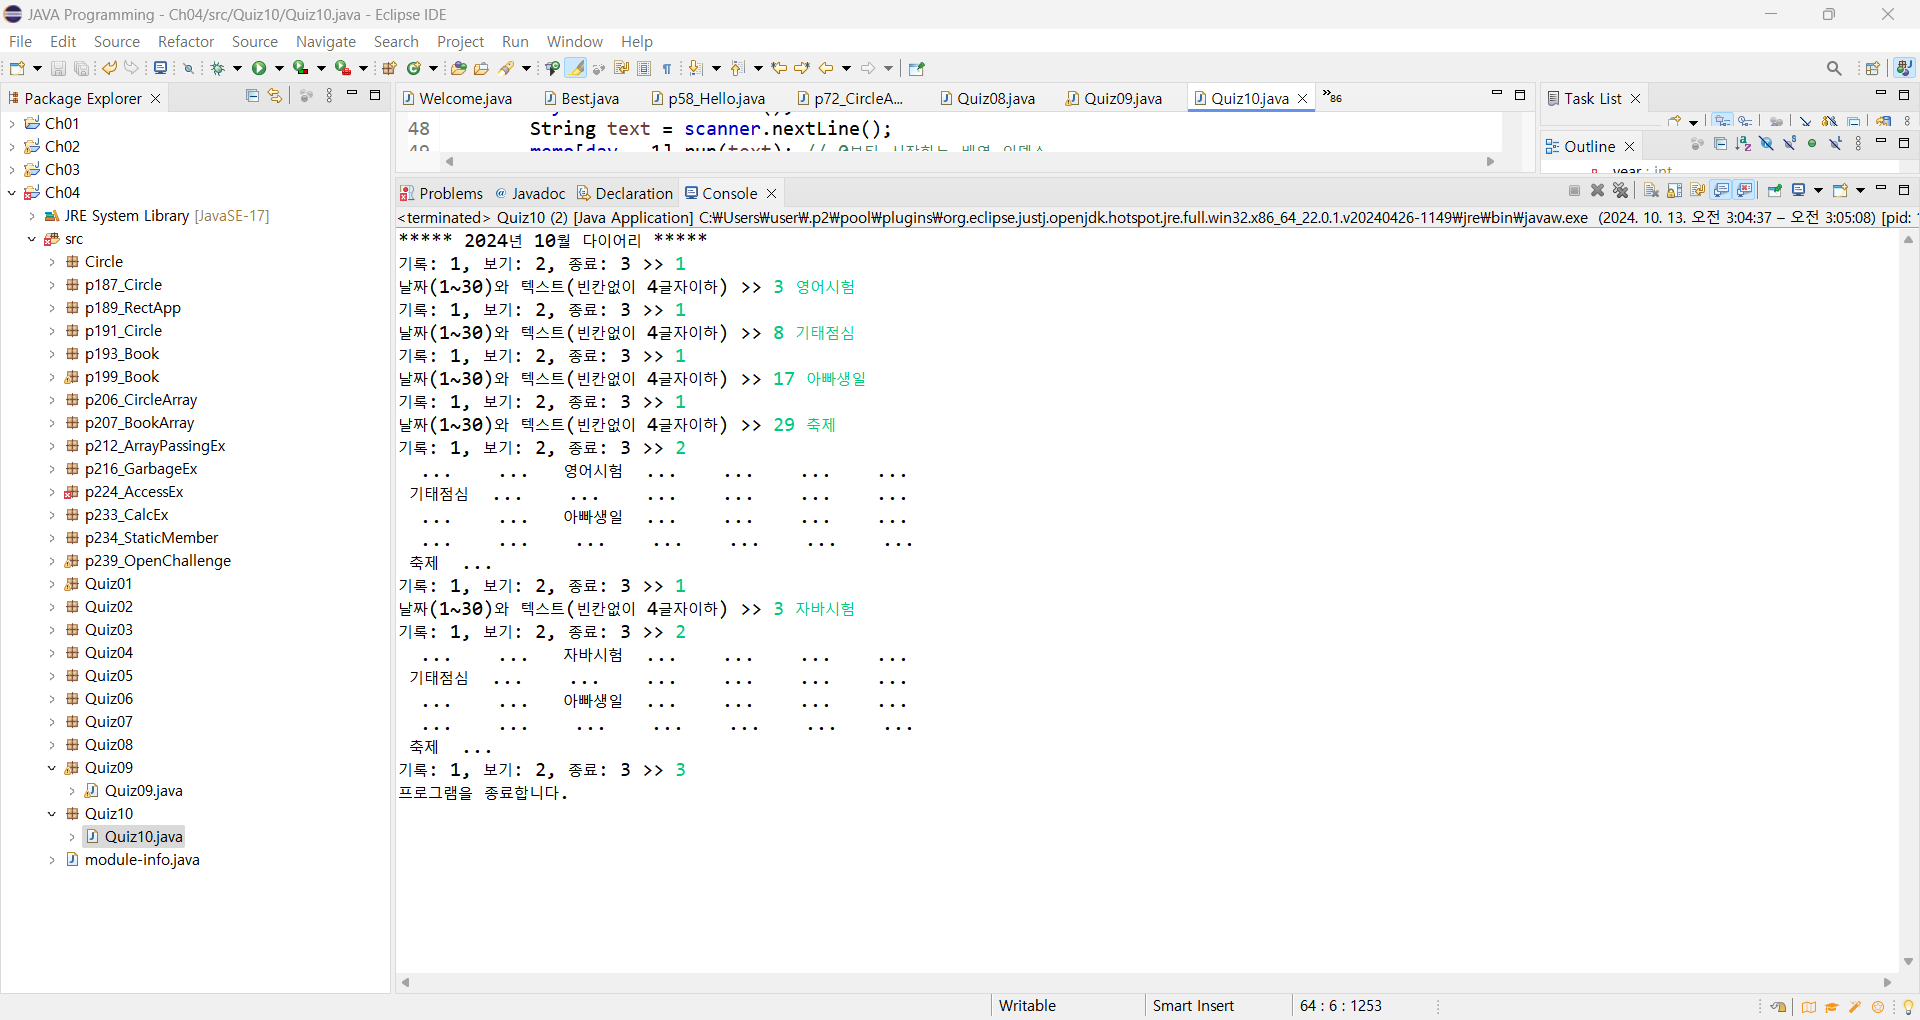Click Remove All Terminated Launches icon

point(1621,190)
